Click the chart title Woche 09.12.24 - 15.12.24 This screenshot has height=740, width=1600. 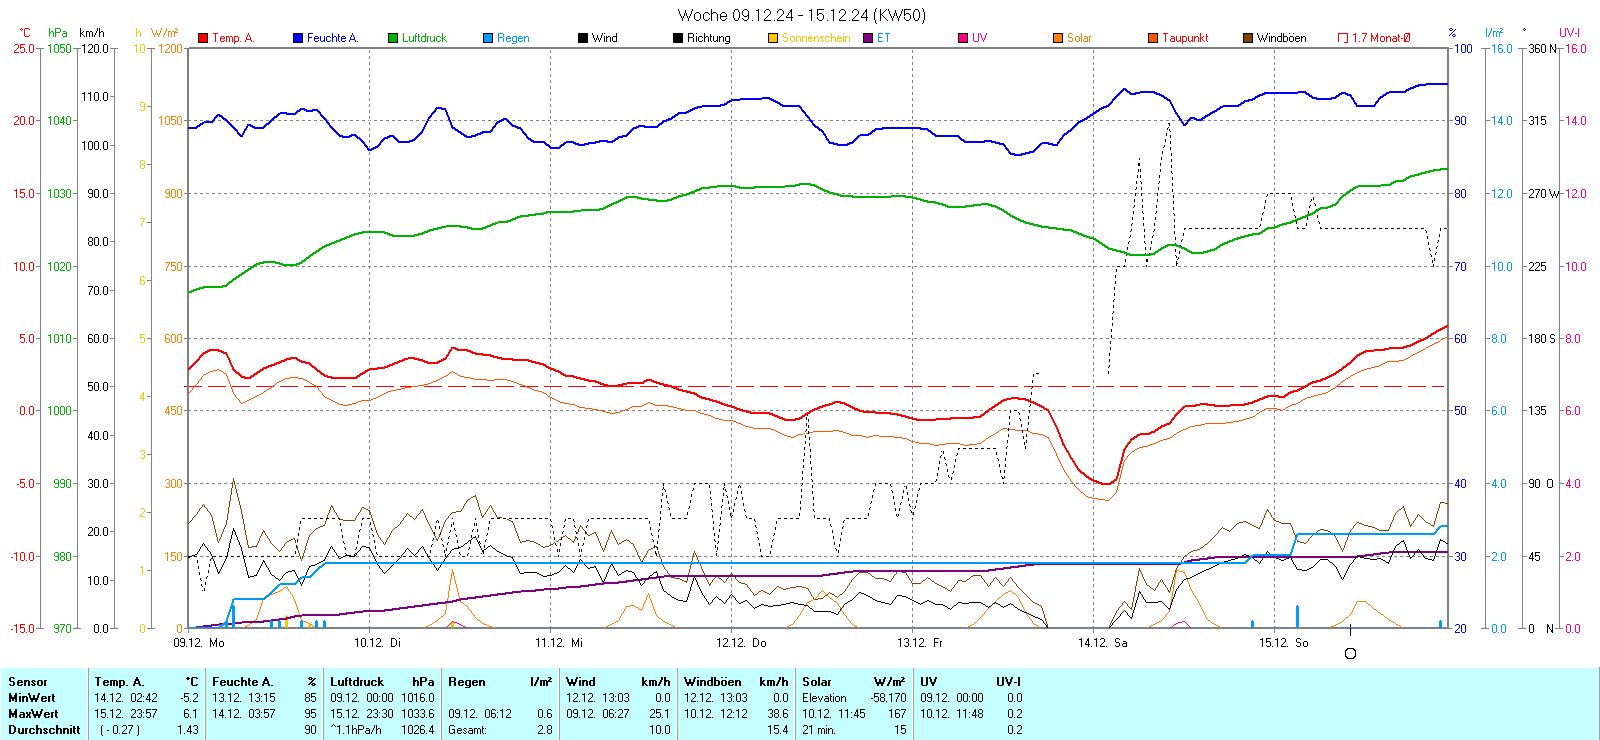coord(801,15)
